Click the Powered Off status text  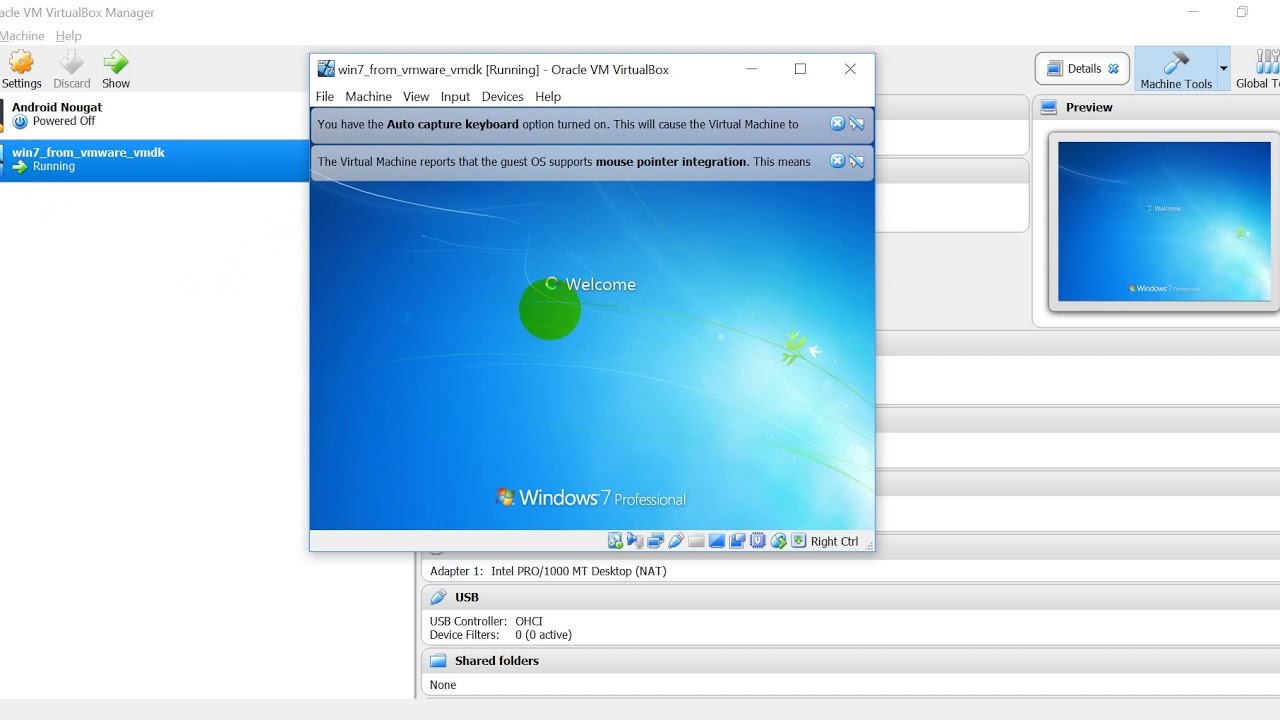coord(64,121)
